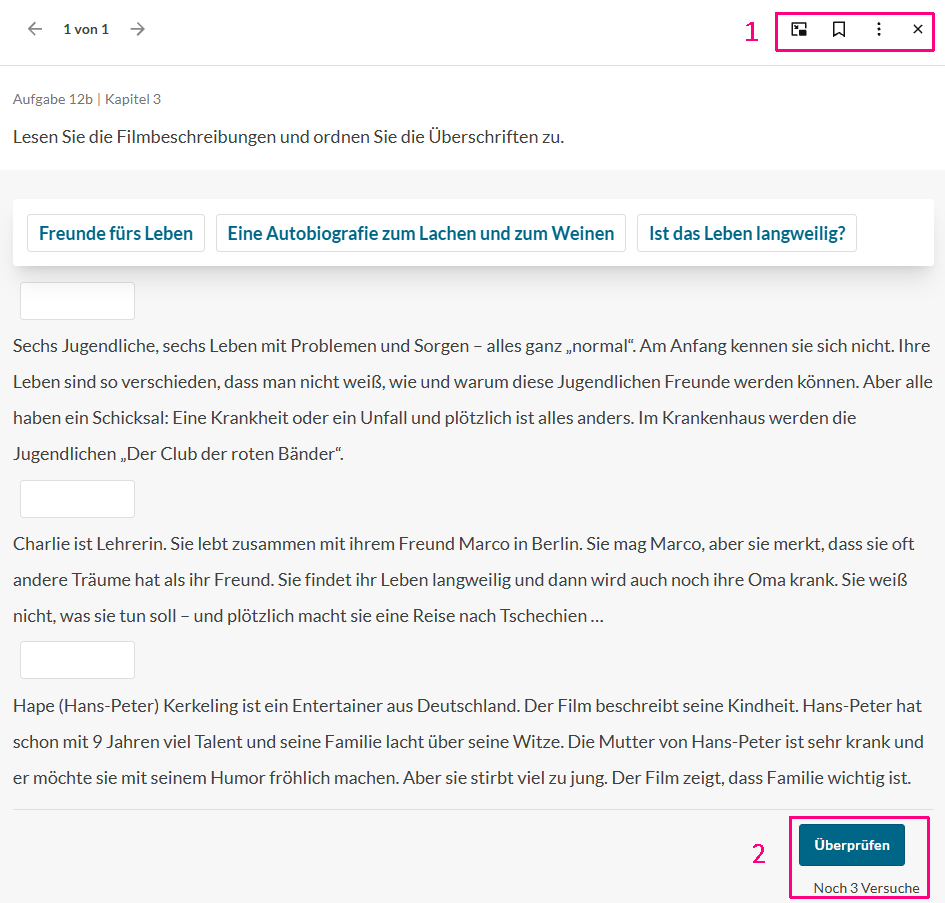Go to the next exercise arrow
The image size is (945, 903).
[137, 29]
